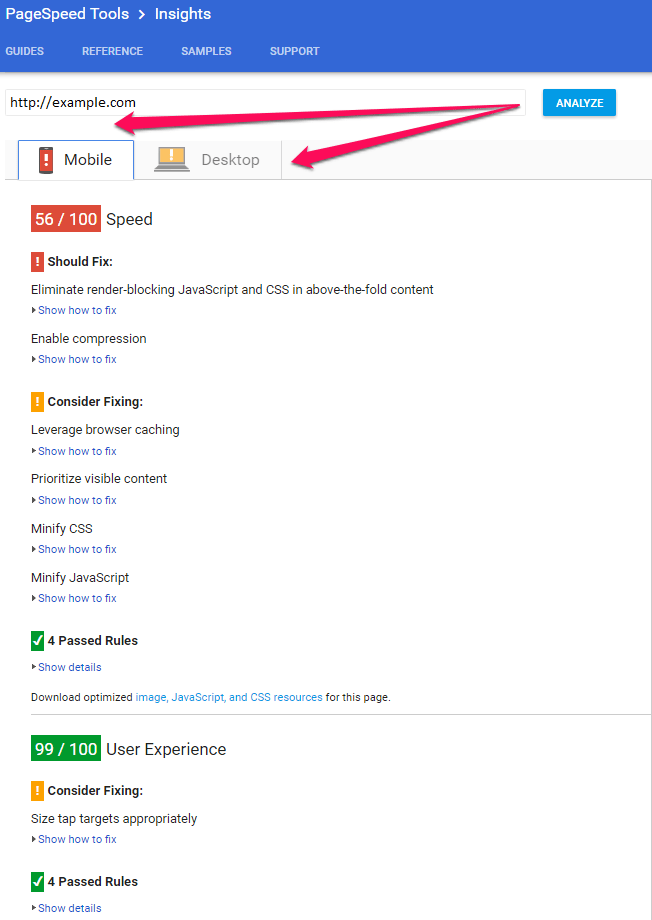Image resolution: width=652 pixels, height=920 pixels.
Task: Click the 'Leverage browser caching' rule text
Action: point(105,429)
